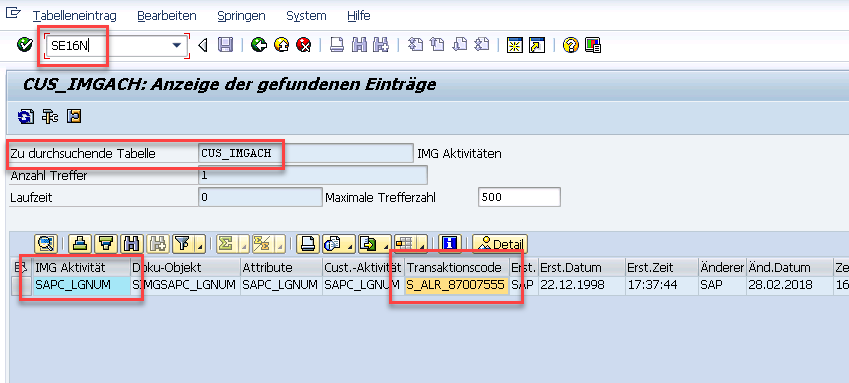Click the green Back arrow icon
Image resolution: width=849 pixels, height=383 pixels.
click(259, 45)
